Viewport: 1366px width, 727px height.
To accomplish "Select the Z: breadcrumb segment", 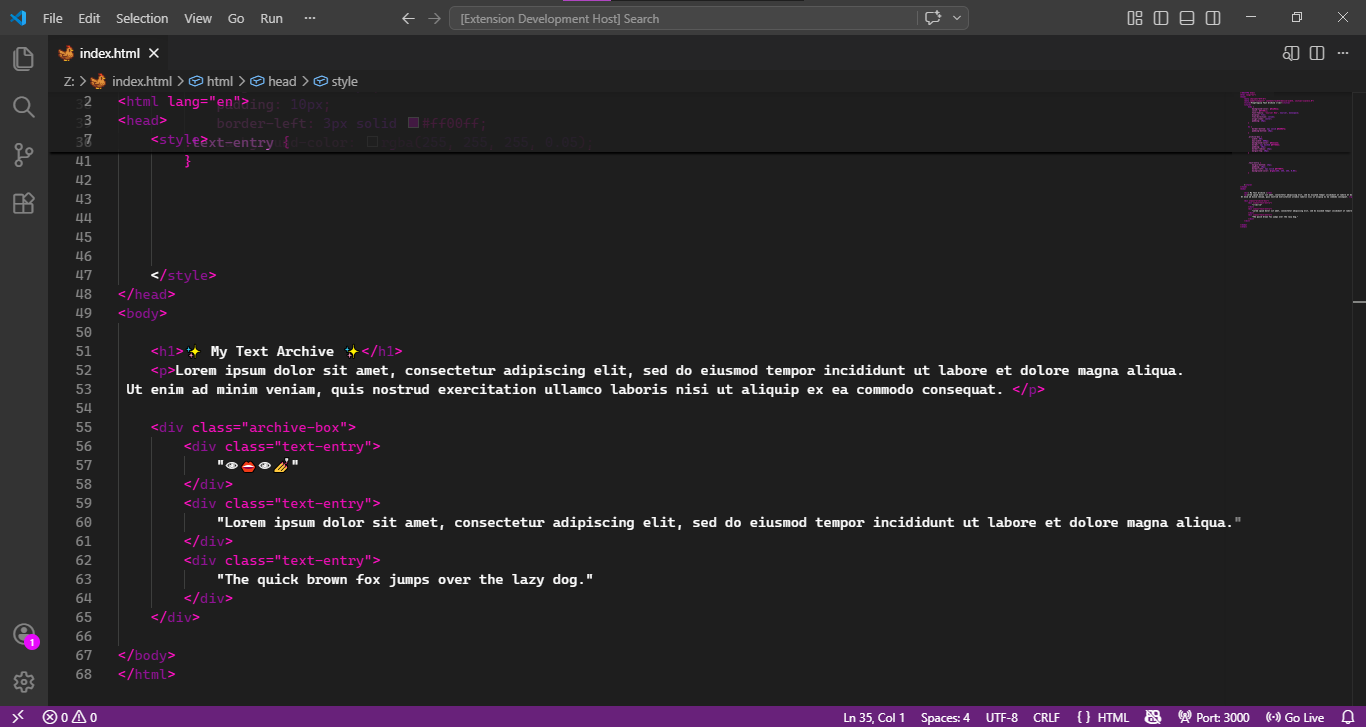I will coord(69,81).
